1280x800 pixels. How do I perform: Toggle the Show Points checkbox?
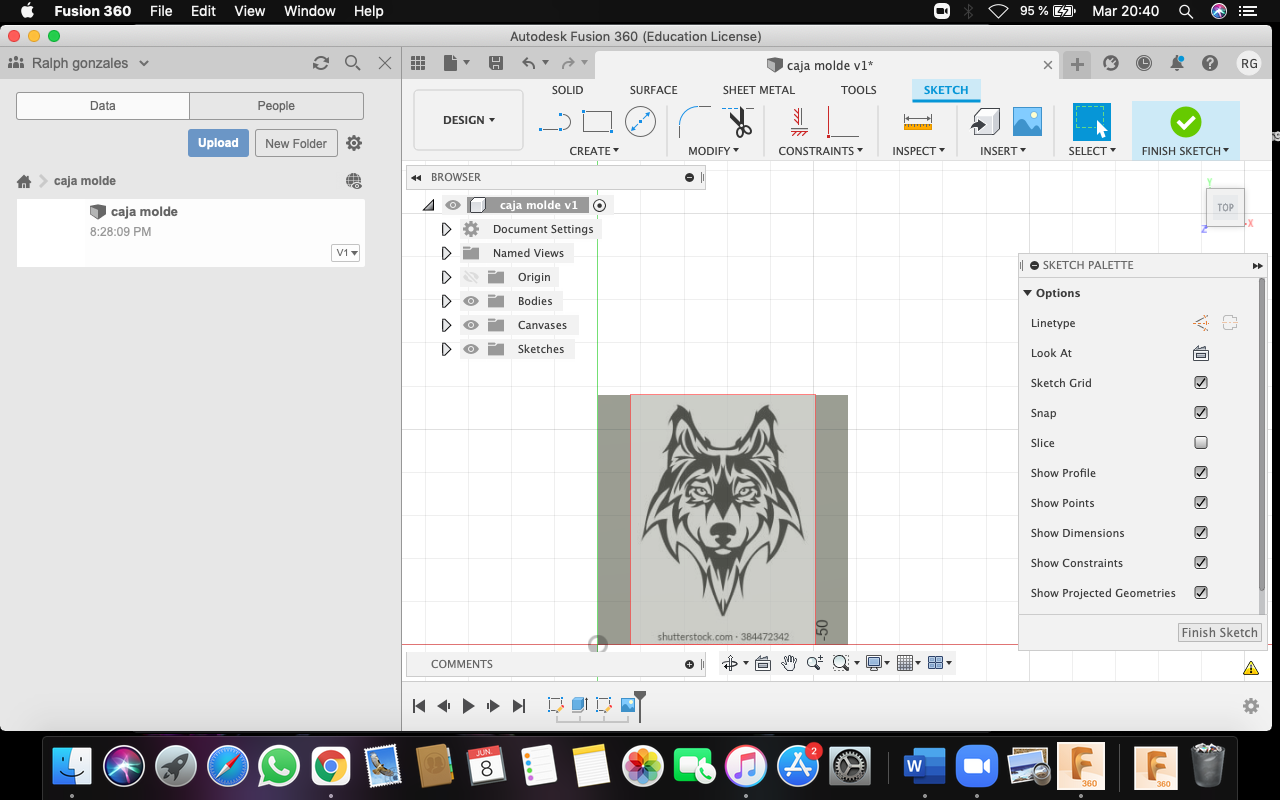coord(1201,503)
